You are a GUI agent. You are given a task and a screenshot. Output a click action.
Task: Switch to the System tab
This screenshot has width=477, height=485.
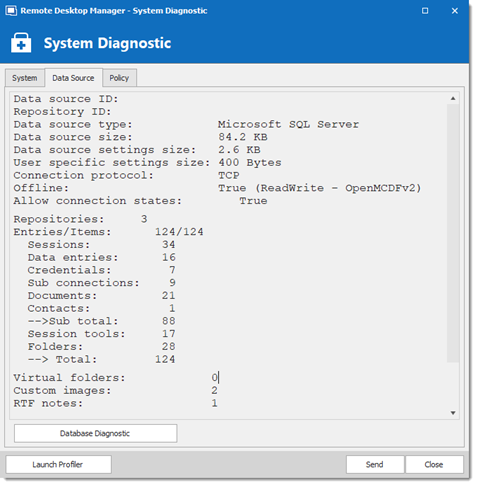(x=25, y=78)
